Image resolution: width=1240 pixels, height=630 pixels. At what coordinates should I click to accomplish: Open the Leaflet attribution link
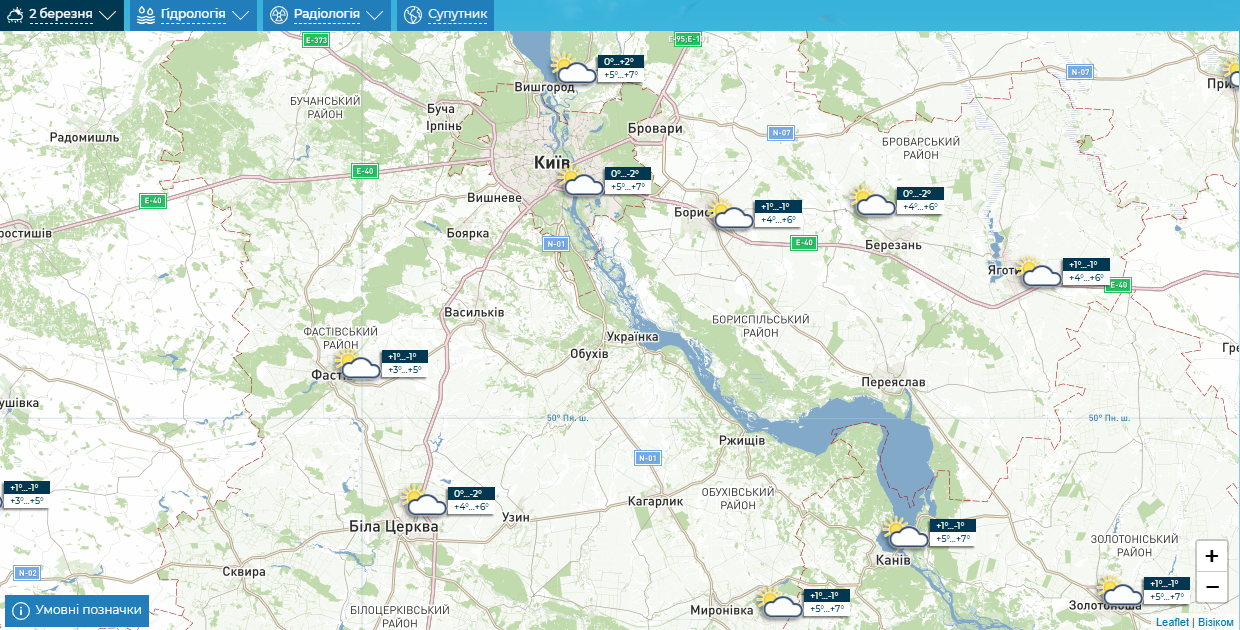1172,622
